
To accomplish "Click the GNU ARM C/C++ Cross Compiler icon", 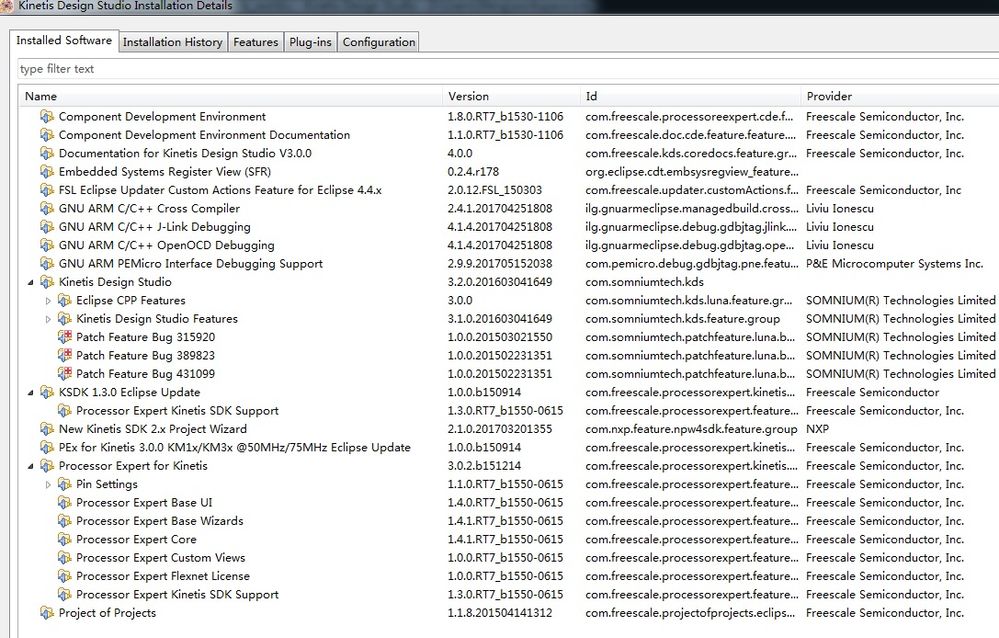I will pyautogui.click(x=47, y=208).
